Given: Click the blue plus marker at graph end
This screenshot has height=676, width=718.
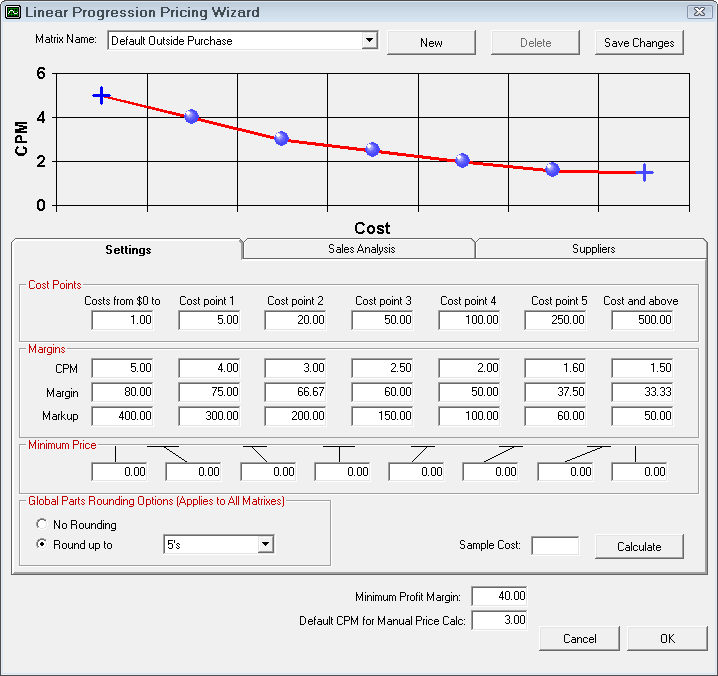Looking at the screenshot, I should [645, 173].
